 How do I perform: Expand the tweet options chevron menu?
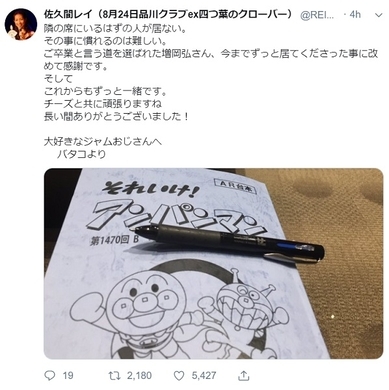click(x=379, y=15)
